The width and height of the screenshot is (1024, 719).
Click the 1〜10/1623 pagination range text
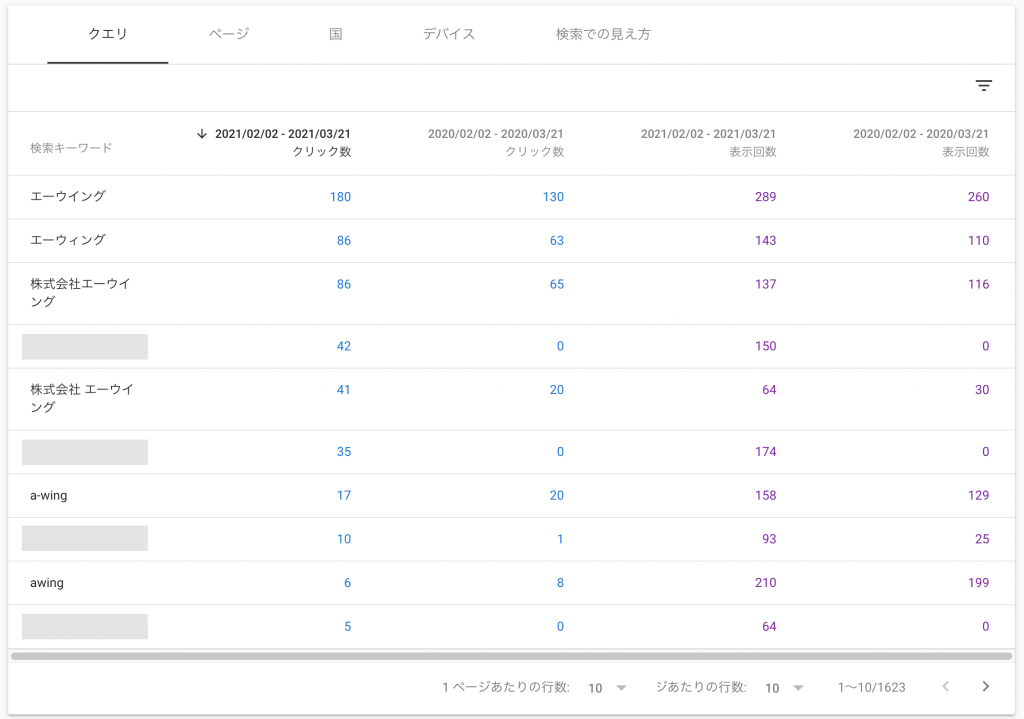871,688
